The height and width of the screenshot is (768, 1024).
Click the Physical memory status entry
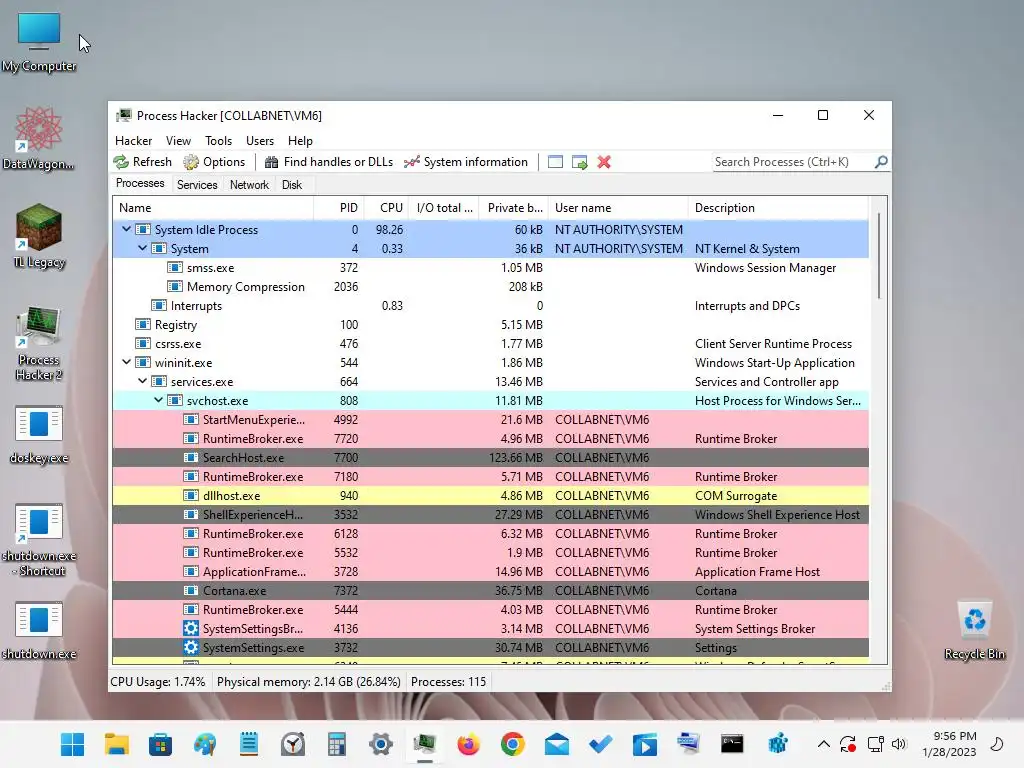308,682
